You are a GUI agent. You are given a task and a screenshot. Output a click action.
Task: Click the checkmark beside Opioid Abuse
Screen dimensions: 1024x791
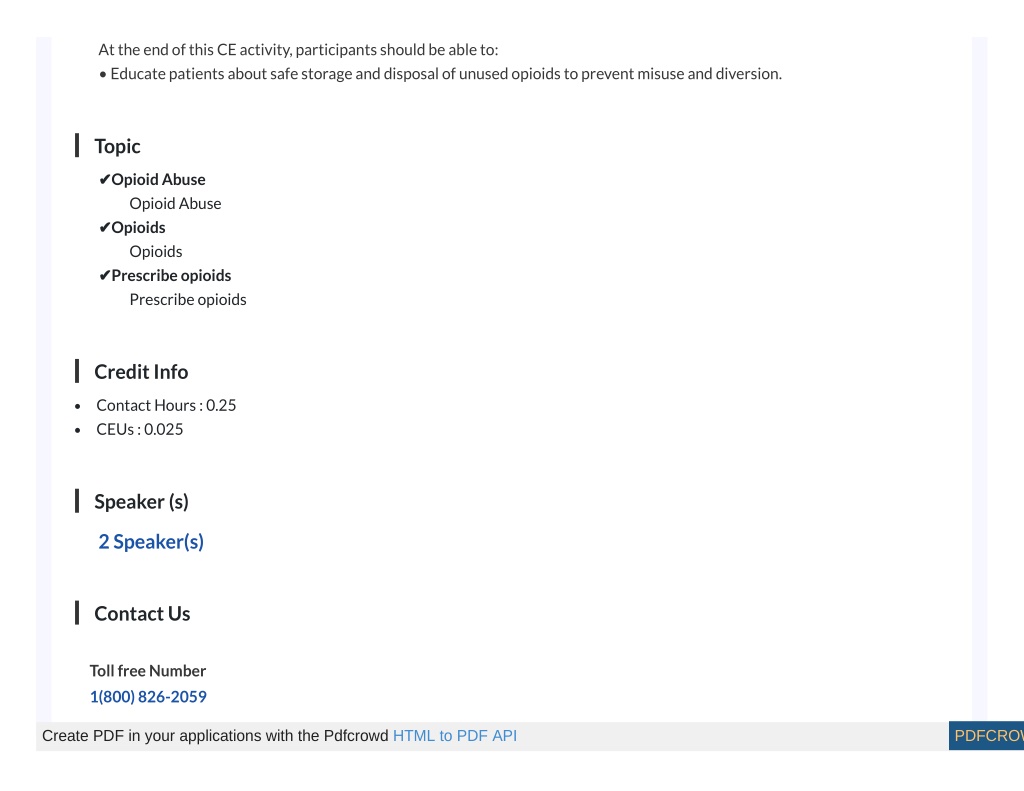104,180
